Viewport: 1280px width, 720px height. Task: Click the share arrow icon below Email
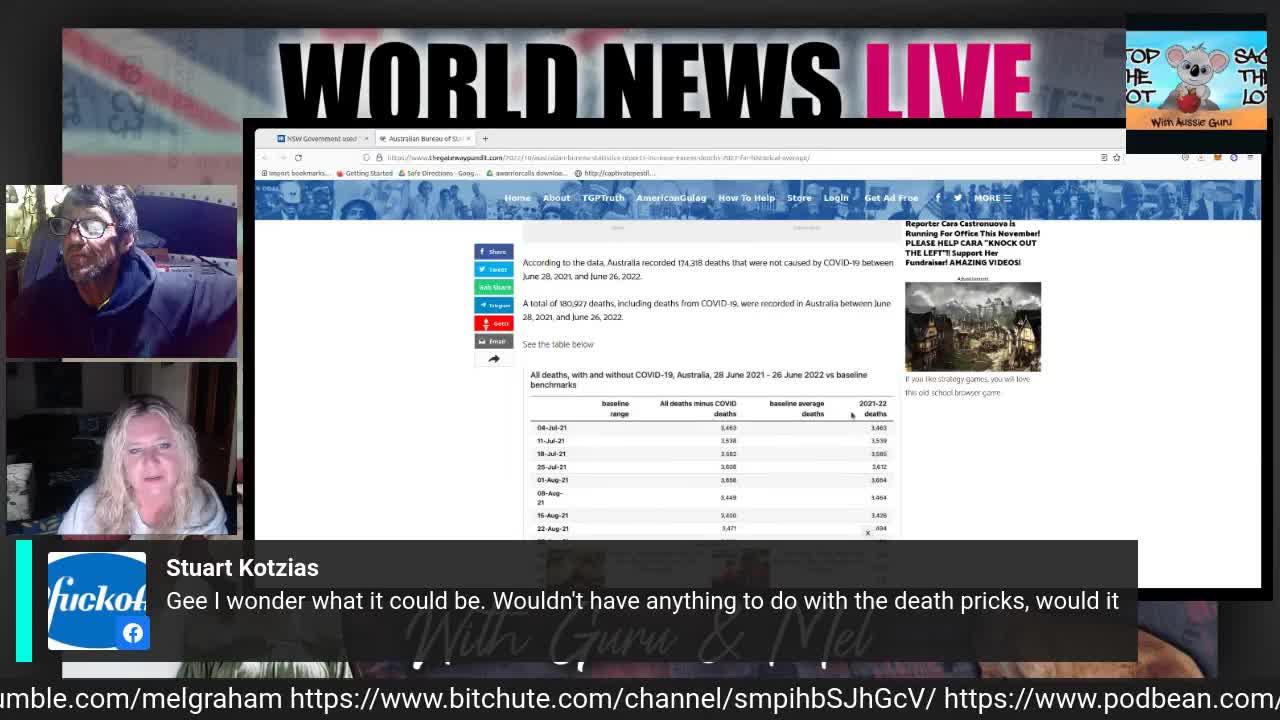pyautogui.click(x=493, y=358)
